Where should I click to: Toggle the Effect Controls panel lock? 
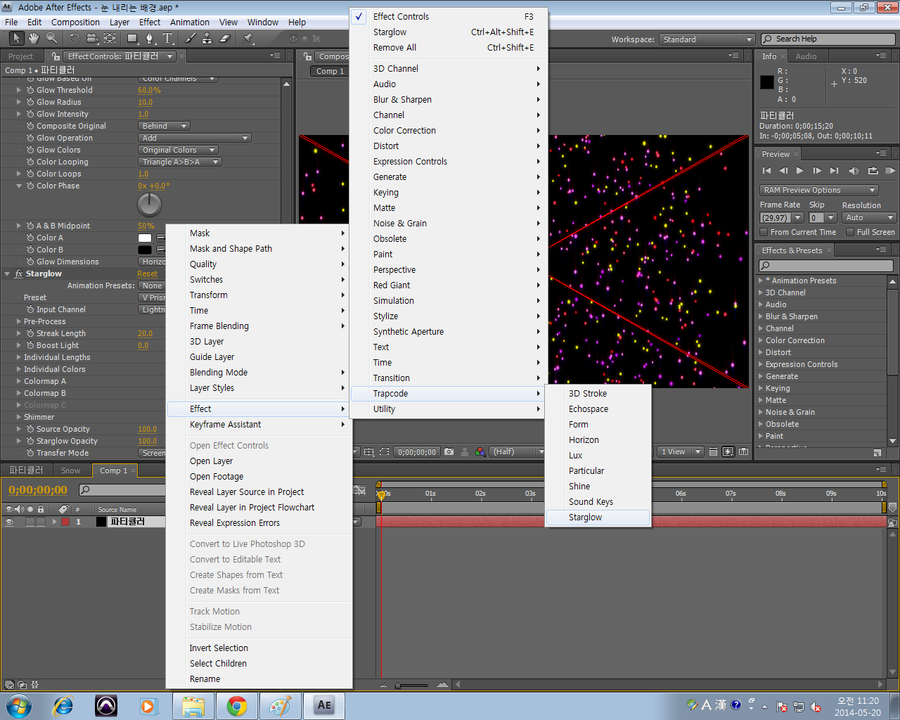(x=56, y=56)
